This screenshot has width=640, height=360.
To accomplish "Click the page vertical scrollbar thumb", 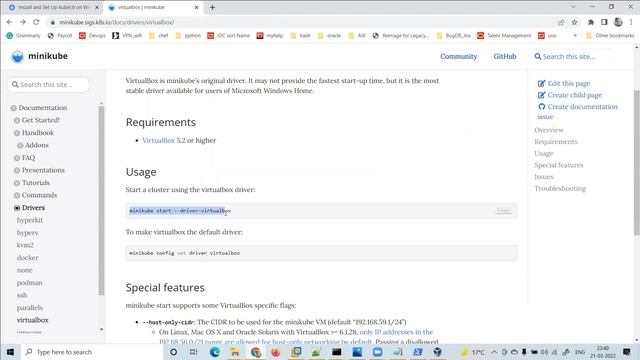I will (636, 162).
